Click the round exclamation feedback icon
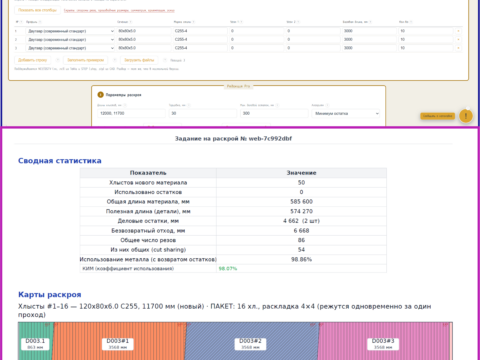The width and height of the screenshot is (480, 360). coord(466,116)
